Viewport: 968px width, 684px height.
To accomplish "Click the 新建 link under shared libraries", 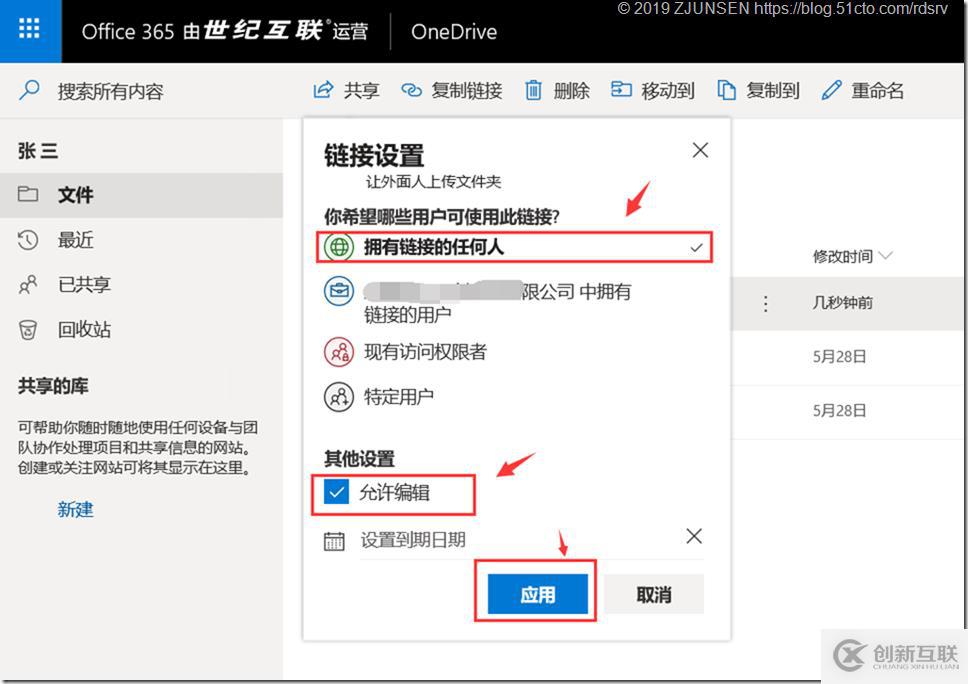I will click(75, 509).
